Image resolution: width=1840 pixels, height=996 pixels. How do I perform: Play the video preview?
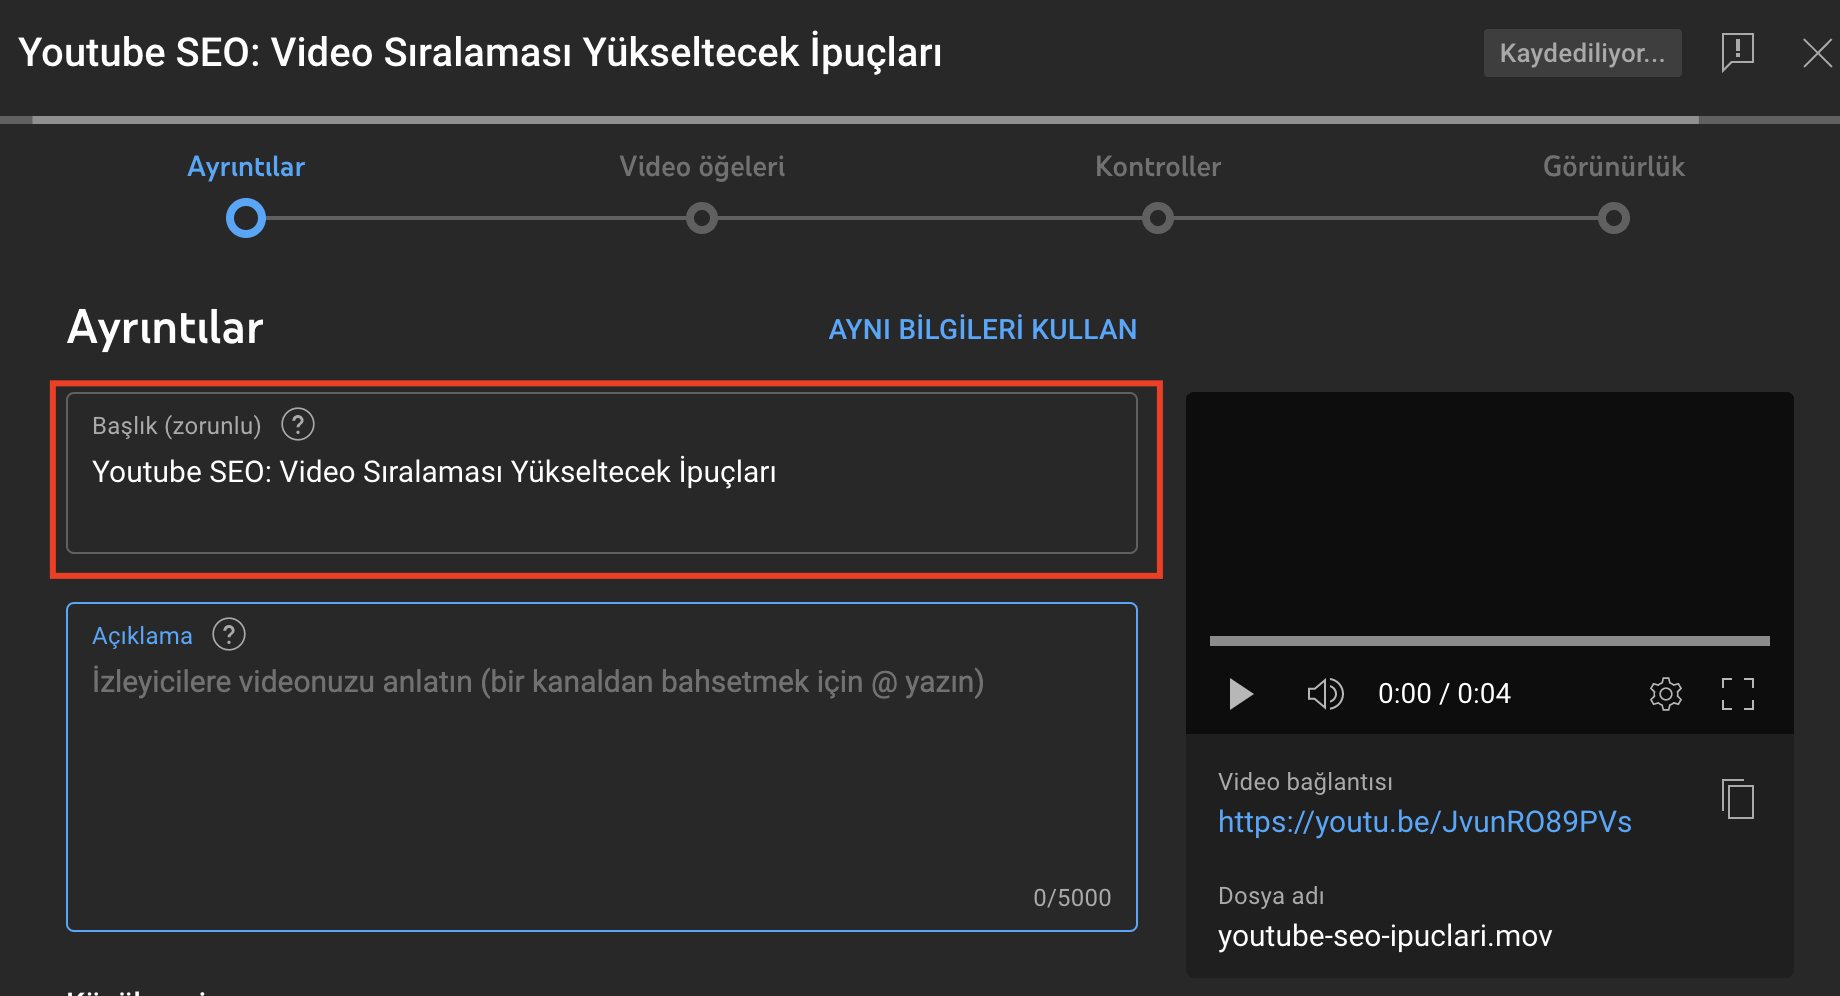[1240, 694]
